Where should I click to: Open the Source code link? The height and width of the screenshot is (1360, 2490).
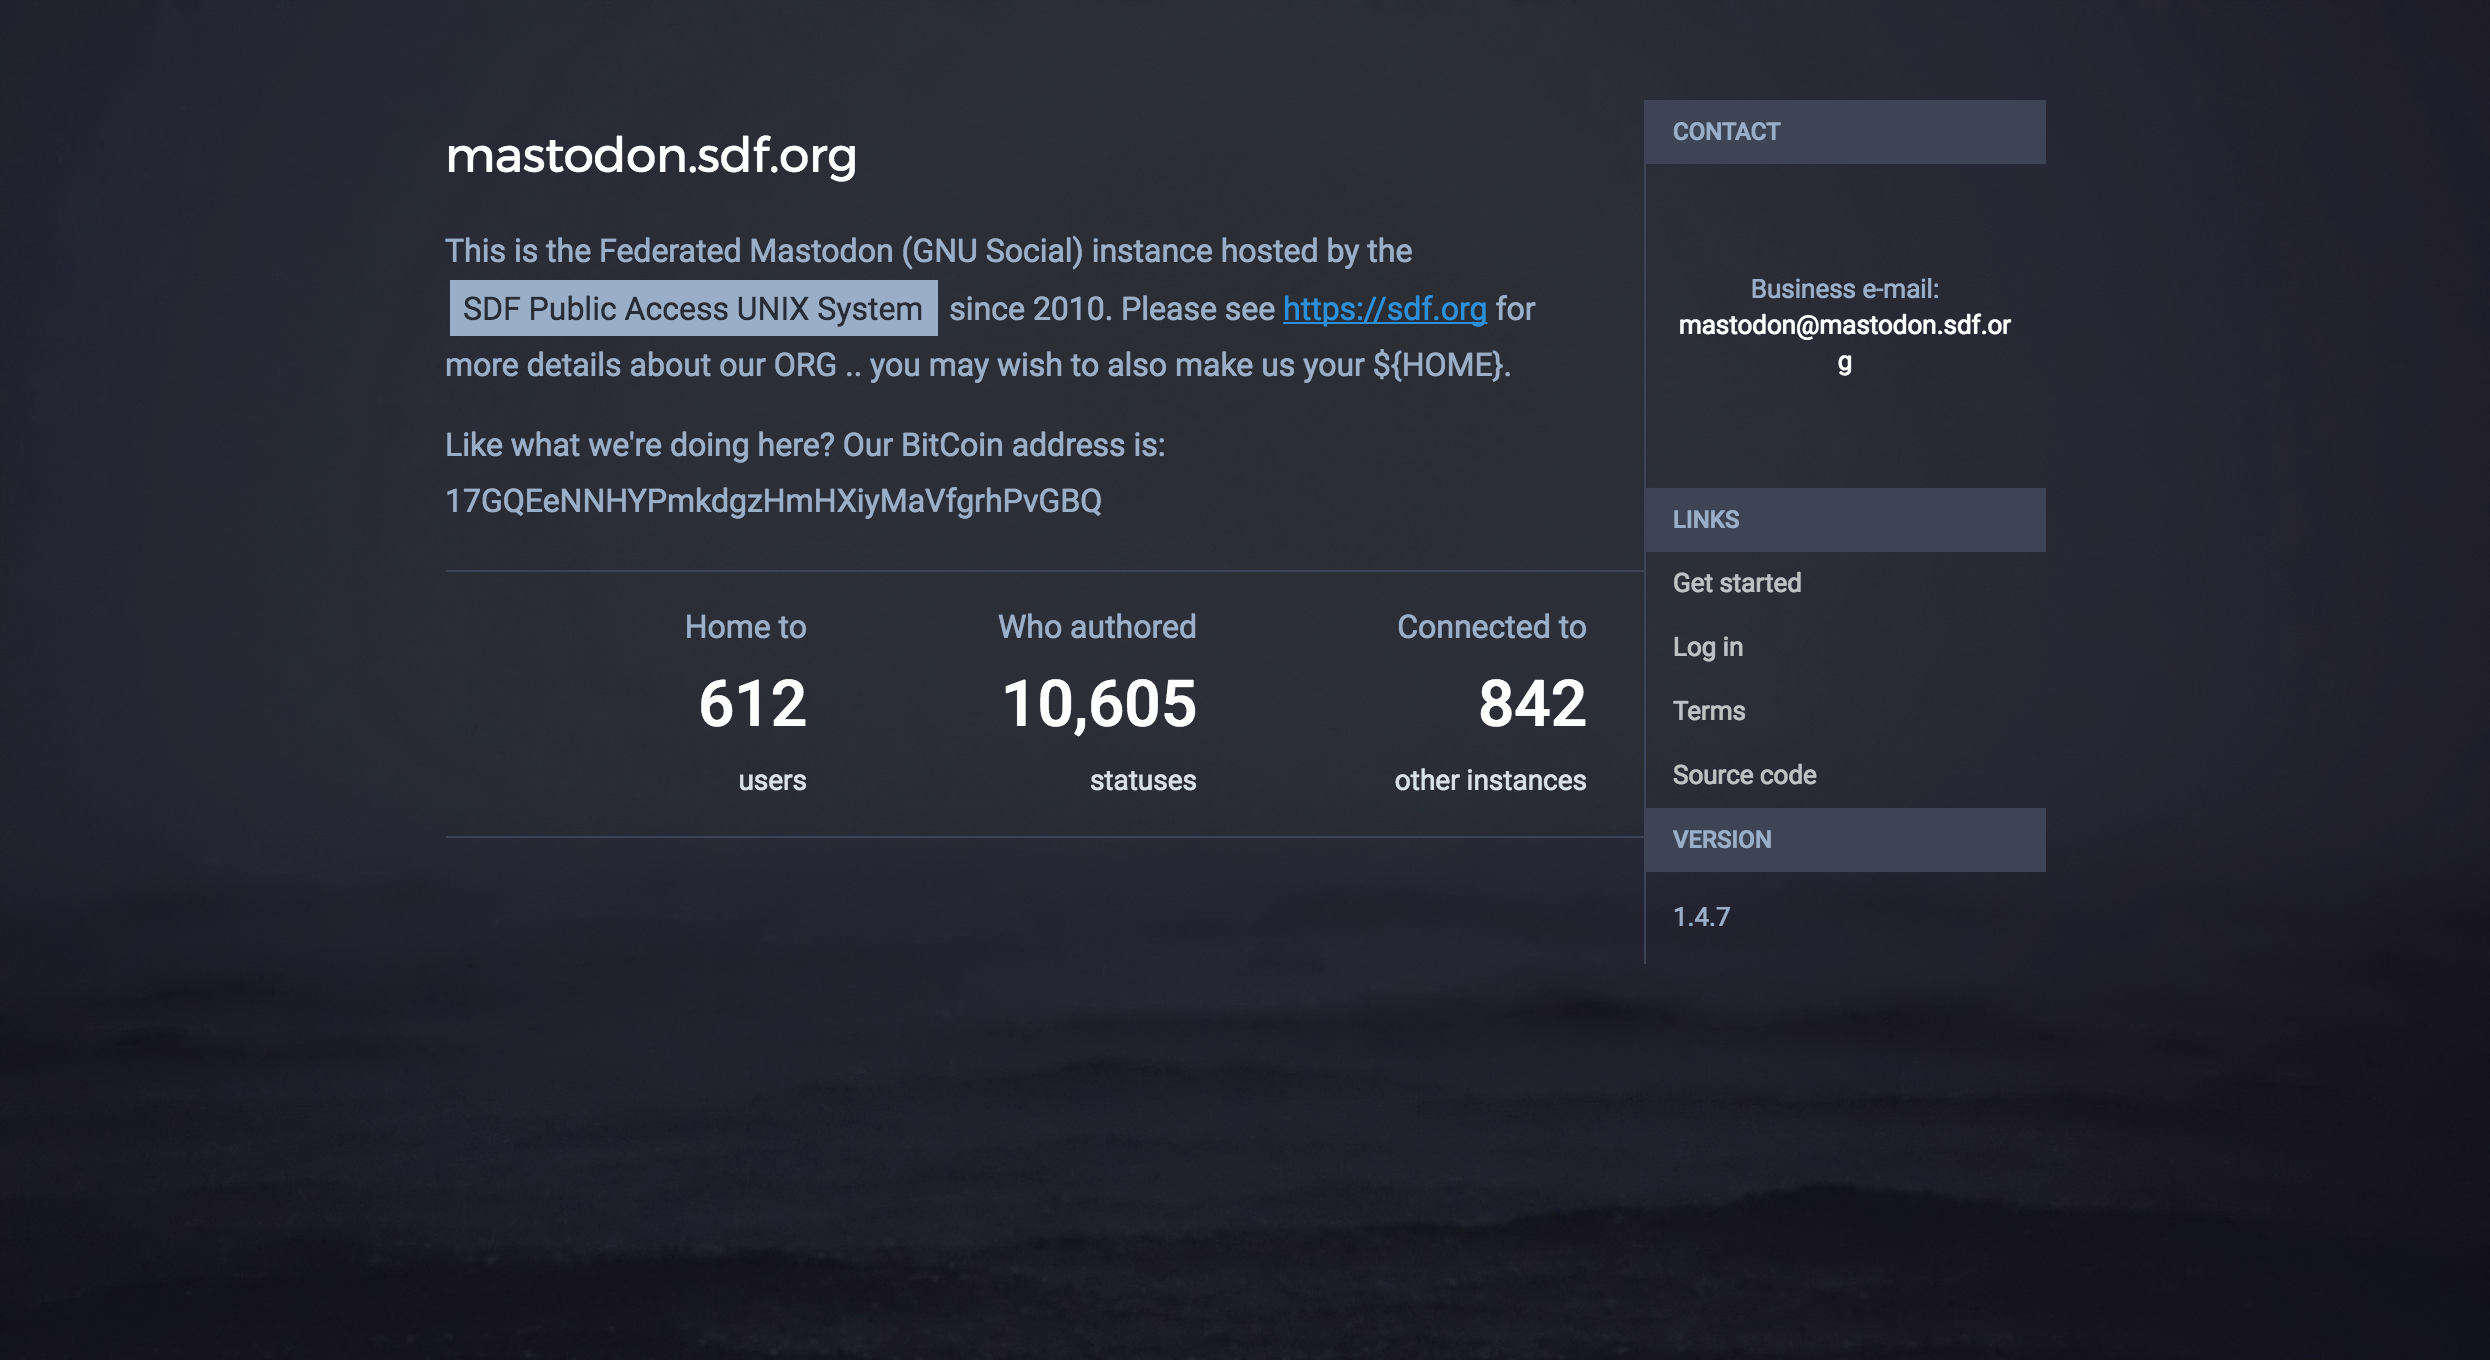point(1744,775)
